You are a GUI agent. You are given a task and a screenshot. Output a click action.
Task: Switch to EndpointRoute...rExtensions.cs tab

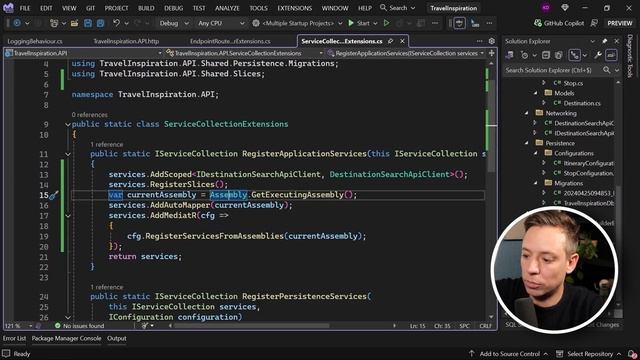(x=230, y=41)
